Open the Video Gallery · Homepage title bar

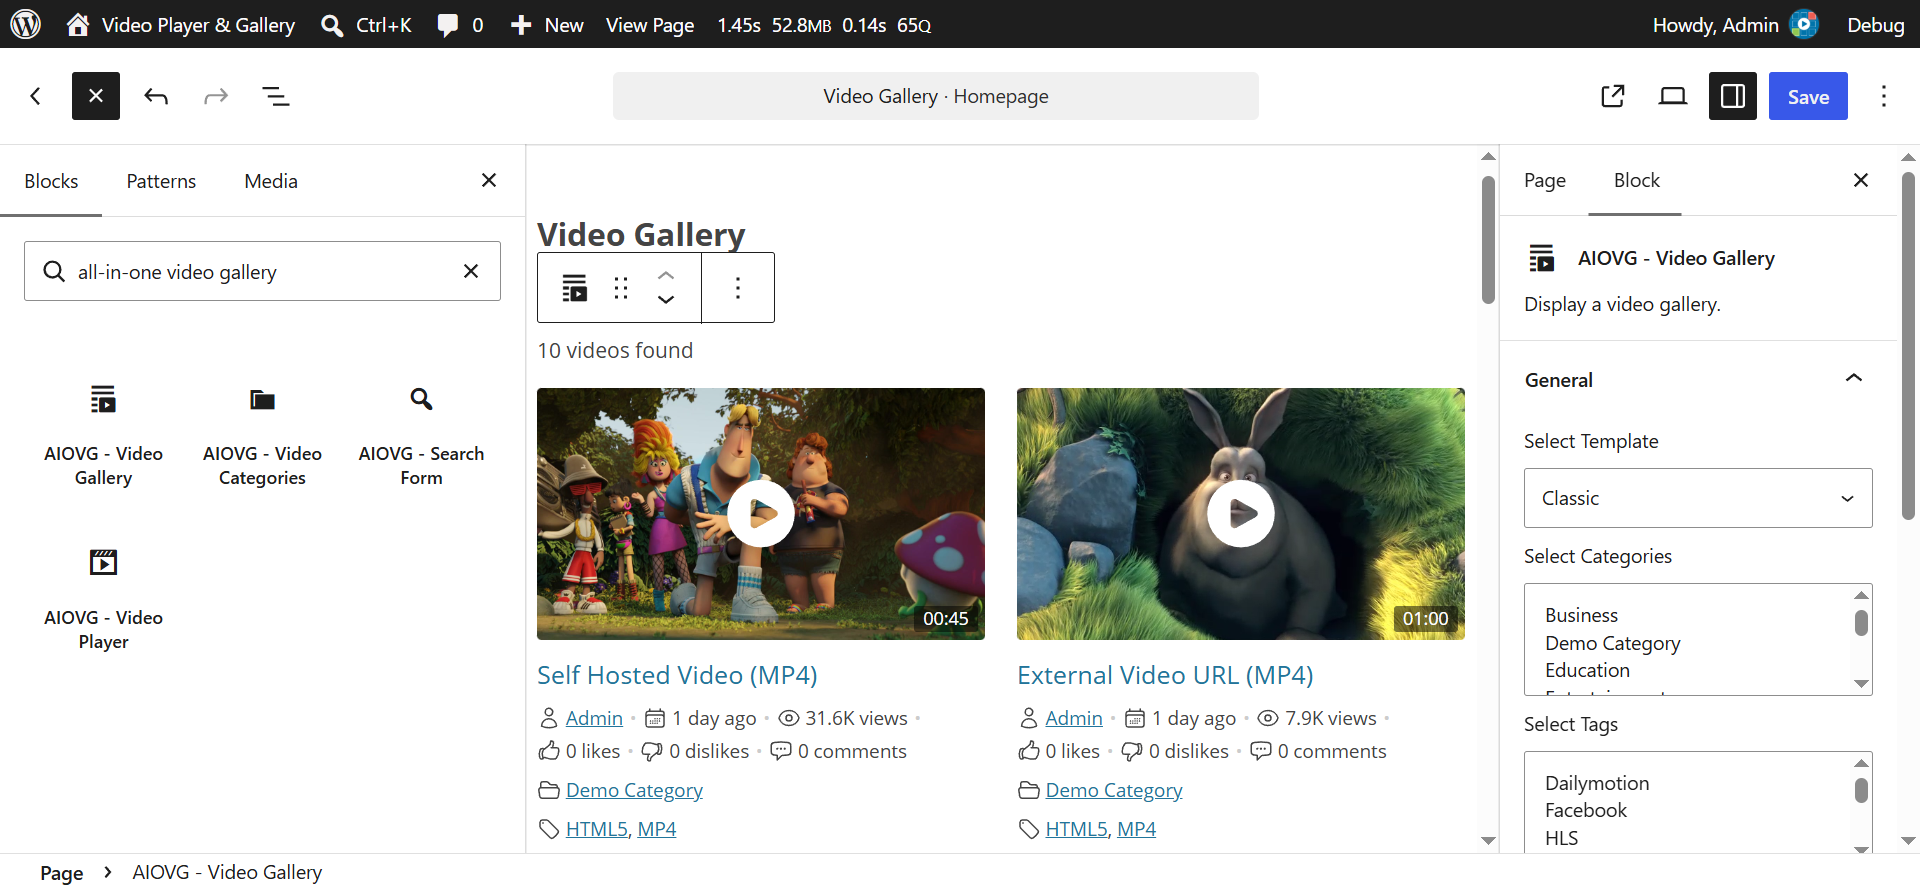click(x=936, y=96)
